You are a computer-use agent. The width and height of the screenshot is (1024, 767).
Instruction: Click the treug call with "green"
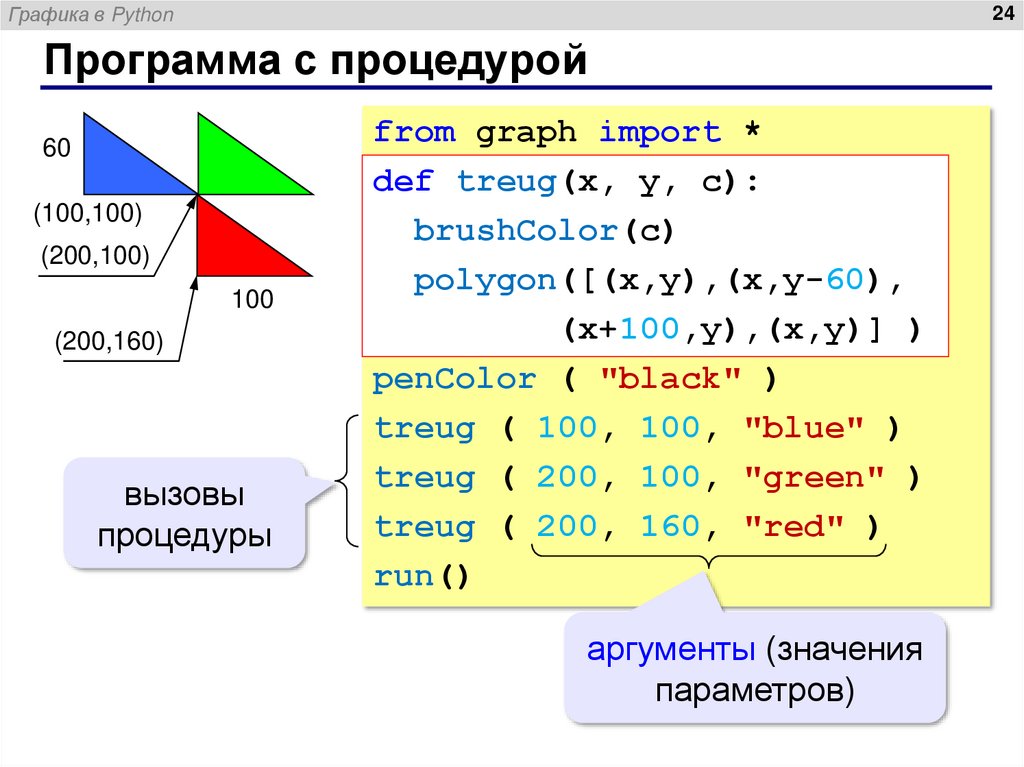coord(647,478)
